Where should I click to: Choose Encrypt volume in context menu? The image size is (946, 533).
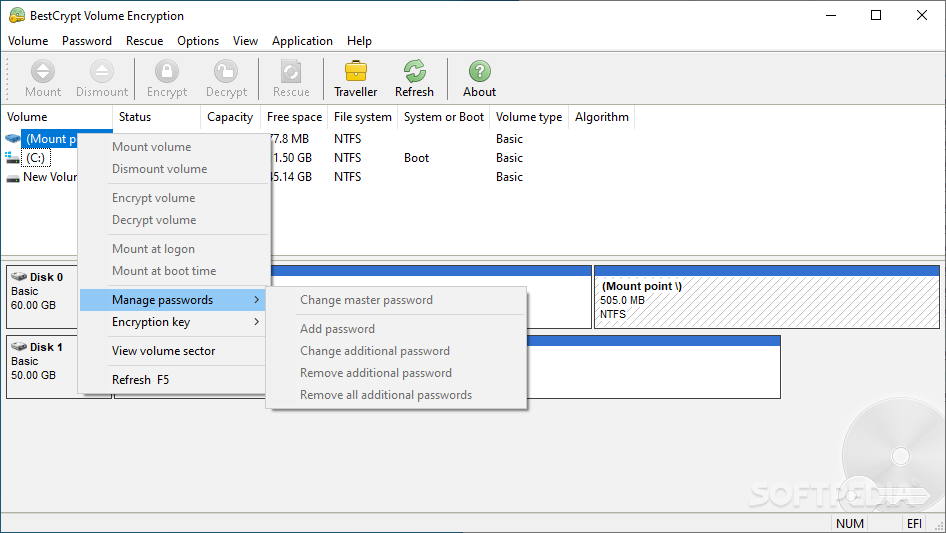click(173, 198)
